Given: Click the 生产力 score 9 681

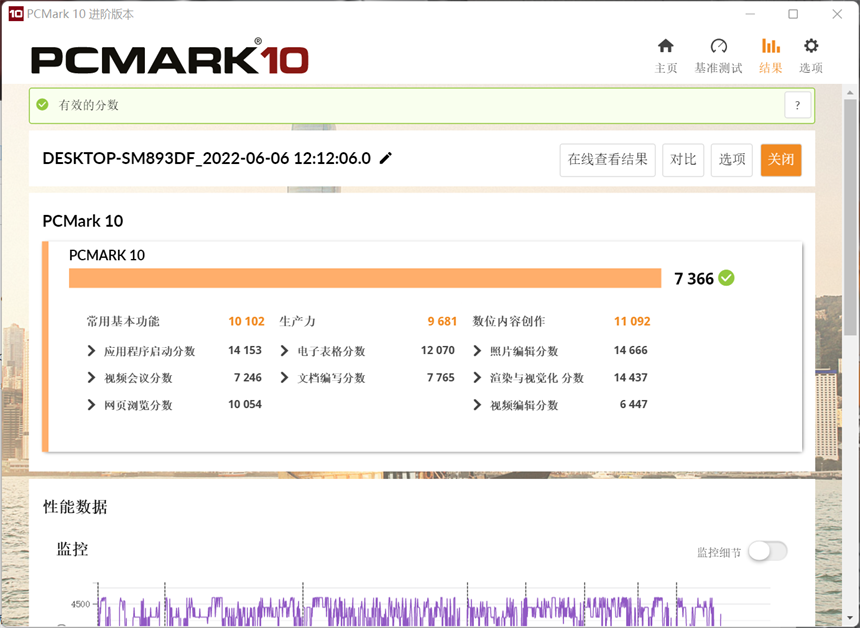Looking at the screenshot, I should click(442, 321).
